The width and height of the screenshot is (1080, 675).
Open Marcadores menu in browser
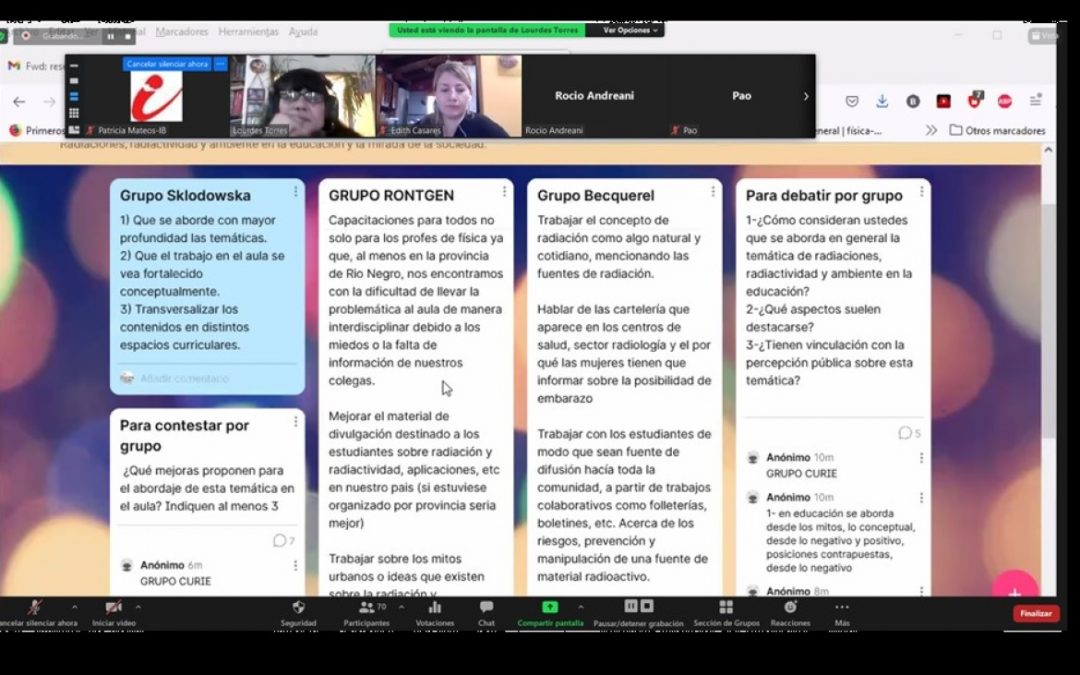point(182,32)
